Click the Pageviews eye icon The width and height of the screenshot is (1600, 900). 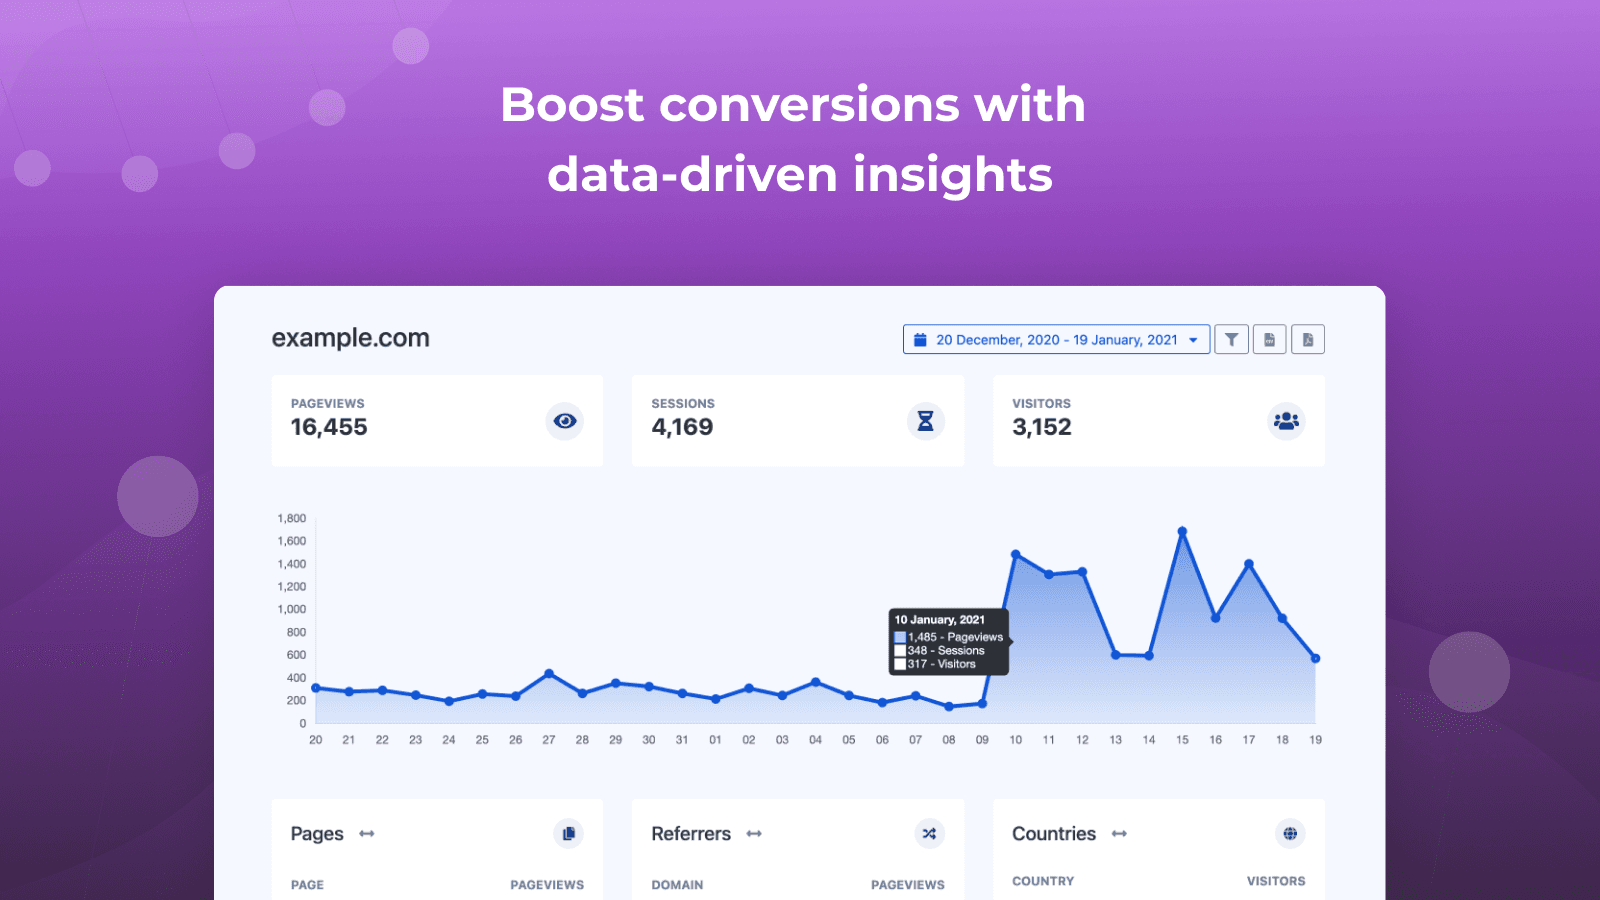pos(564,421)
